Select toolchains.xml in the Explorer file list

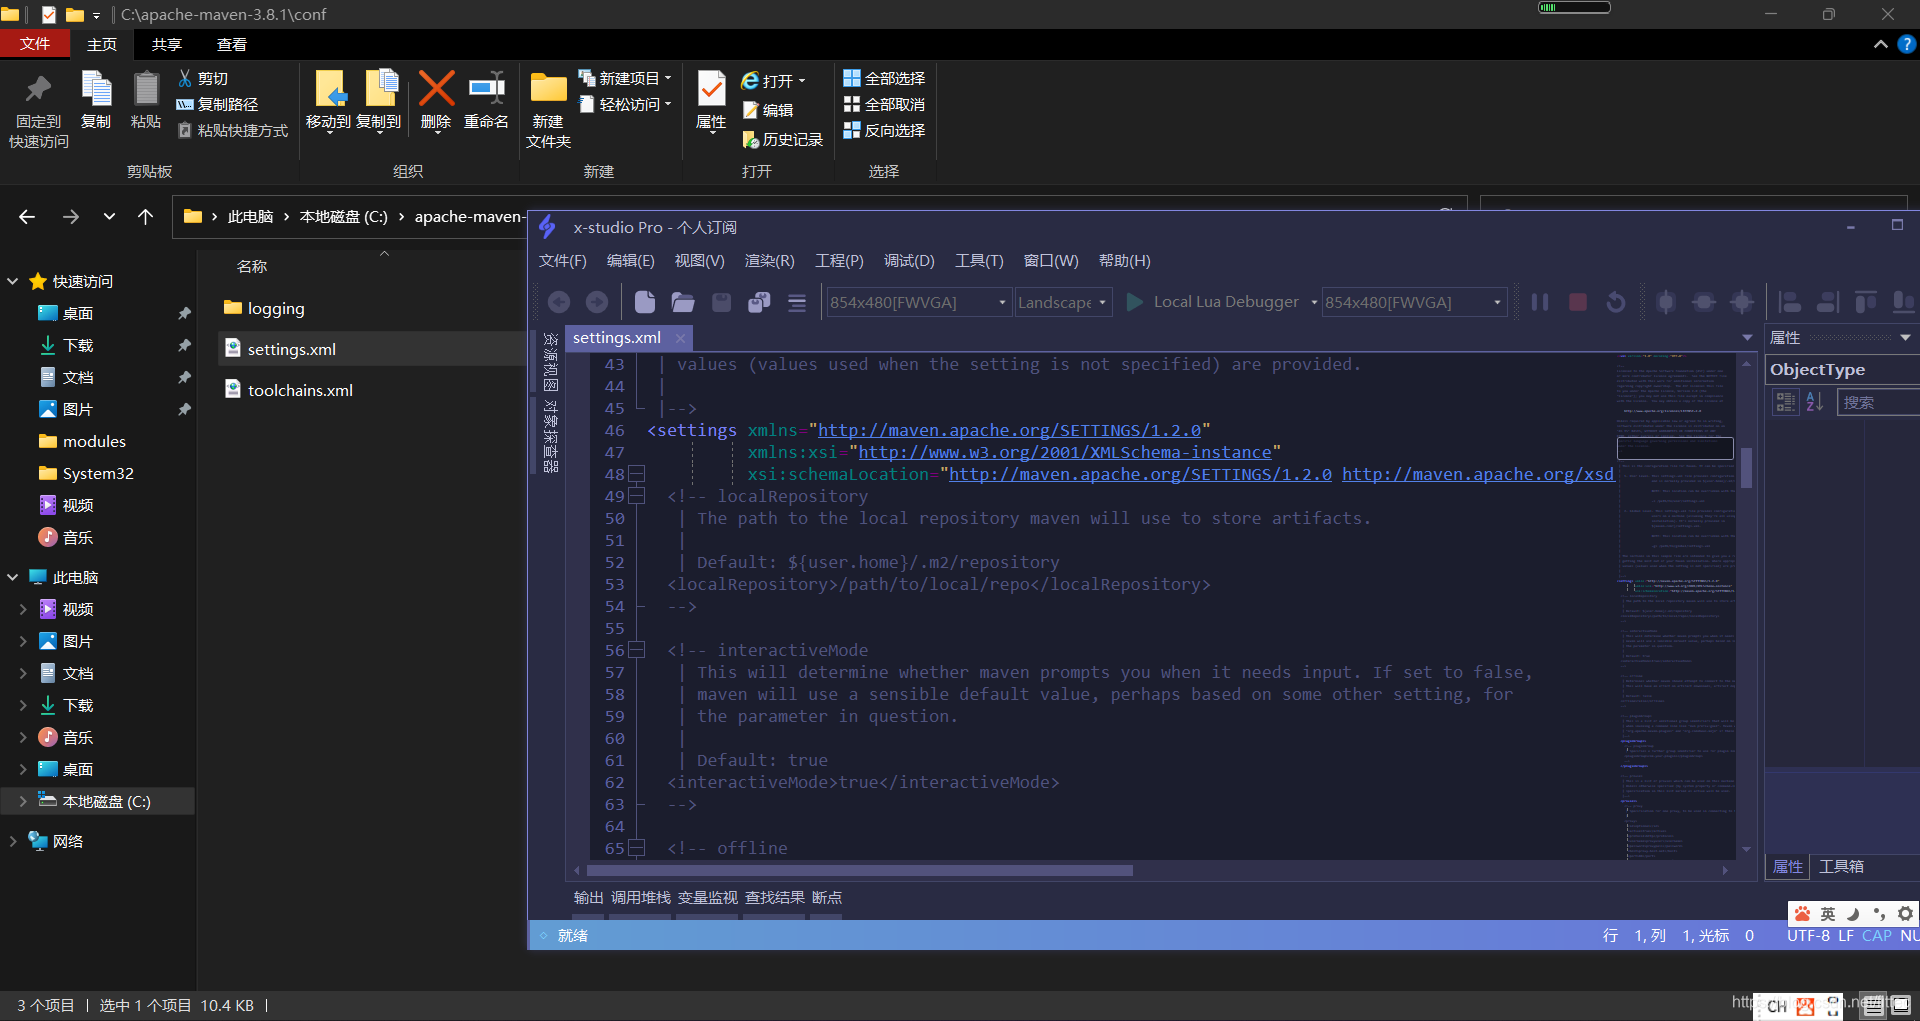pyautogui.click(x=300, y=390)
